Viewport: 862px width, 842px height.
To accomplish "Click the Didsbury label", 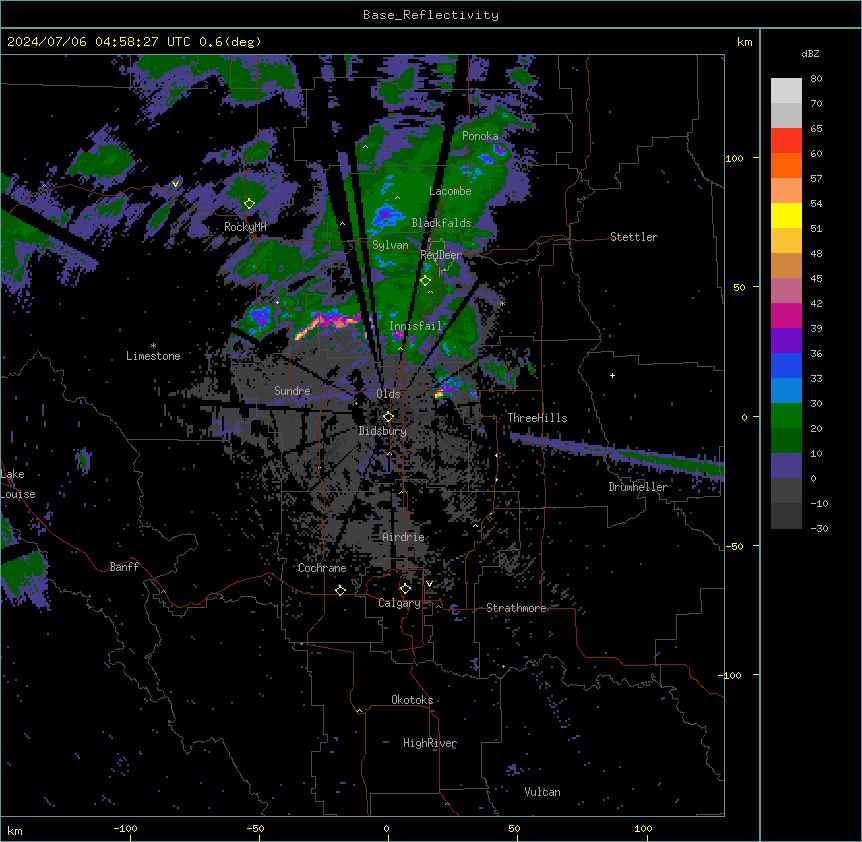I will [383, 431].
